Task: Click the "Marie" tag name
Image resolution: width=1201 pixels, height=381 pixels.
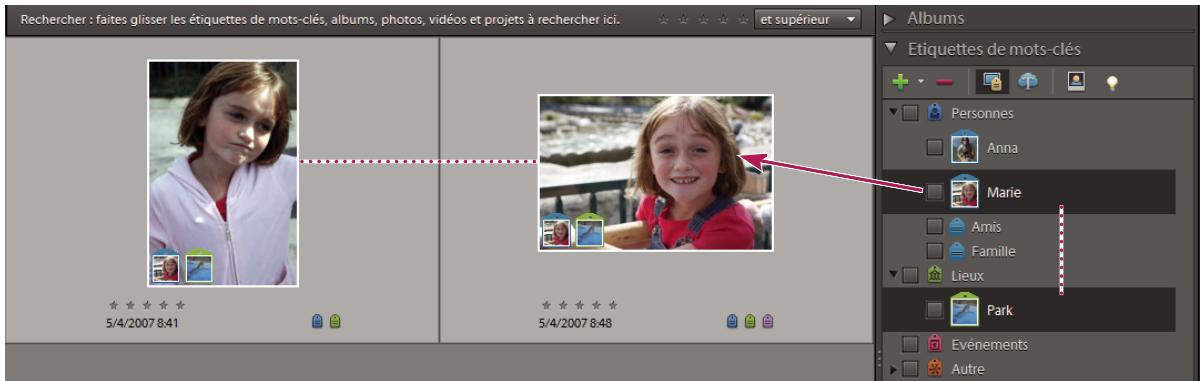Action: 1004,191
